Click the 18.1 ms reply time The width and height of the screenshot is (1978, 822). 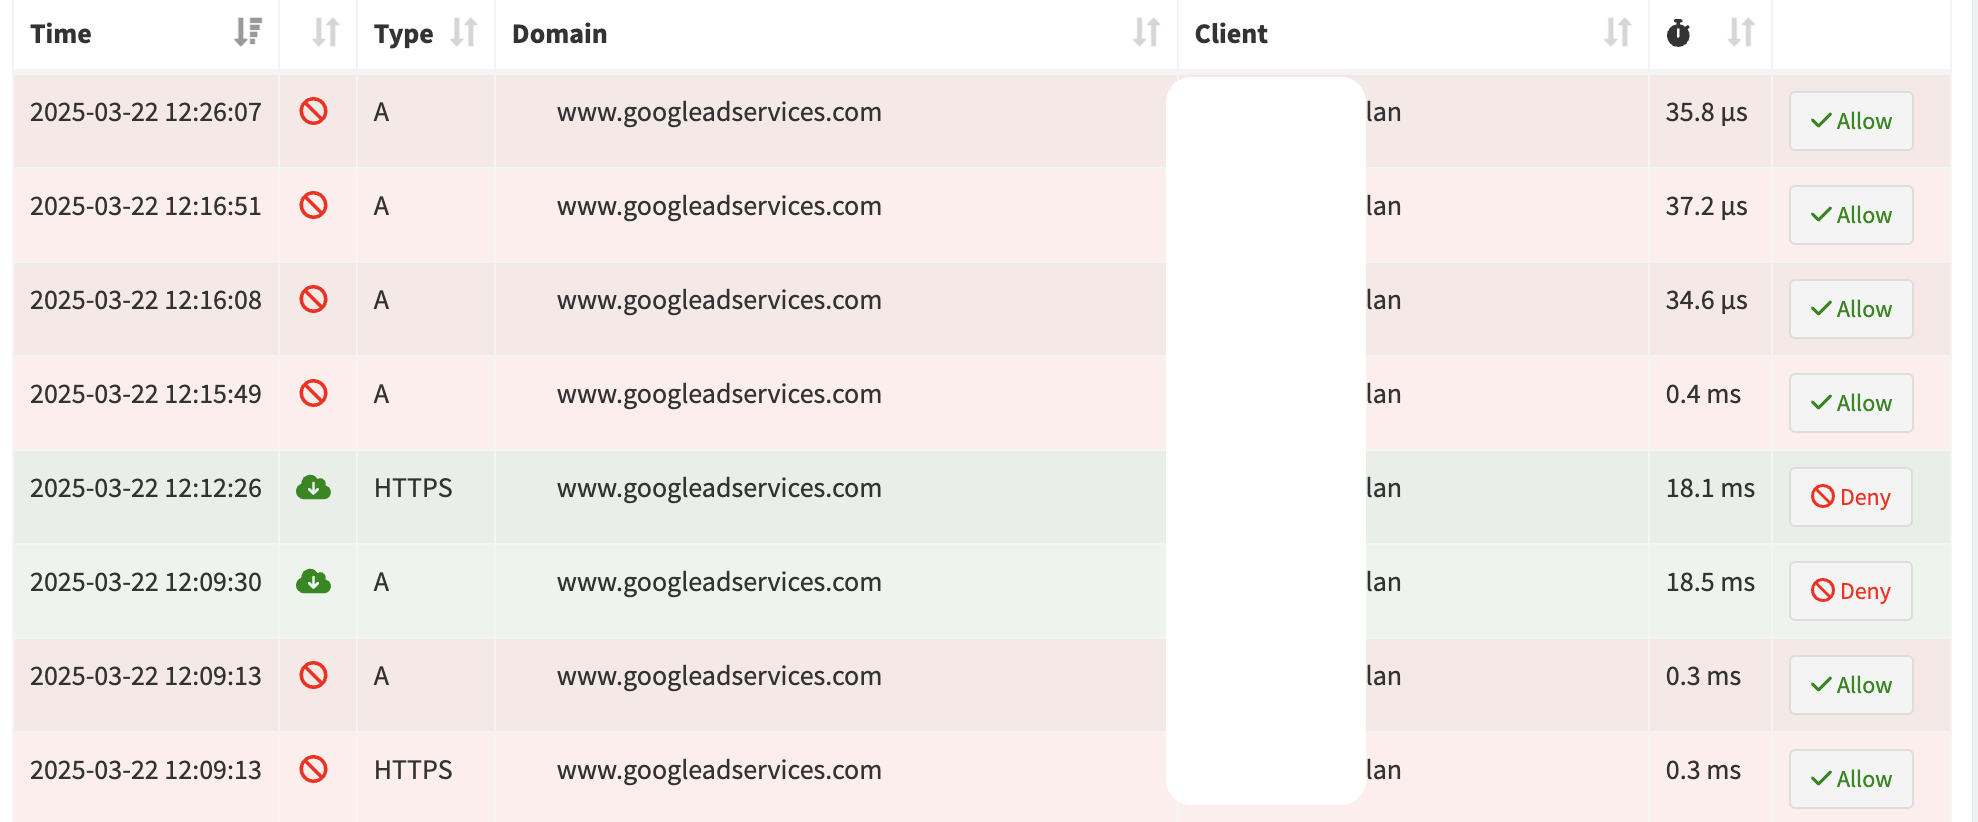click(1710, 488)
